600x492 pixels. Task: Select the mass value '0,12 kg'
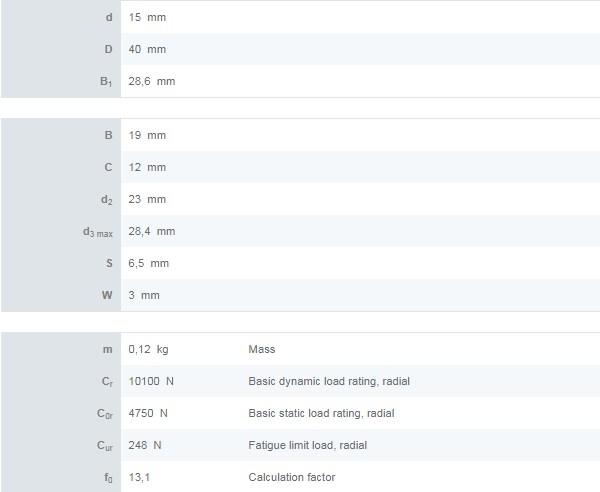click(x=148, y=349)
